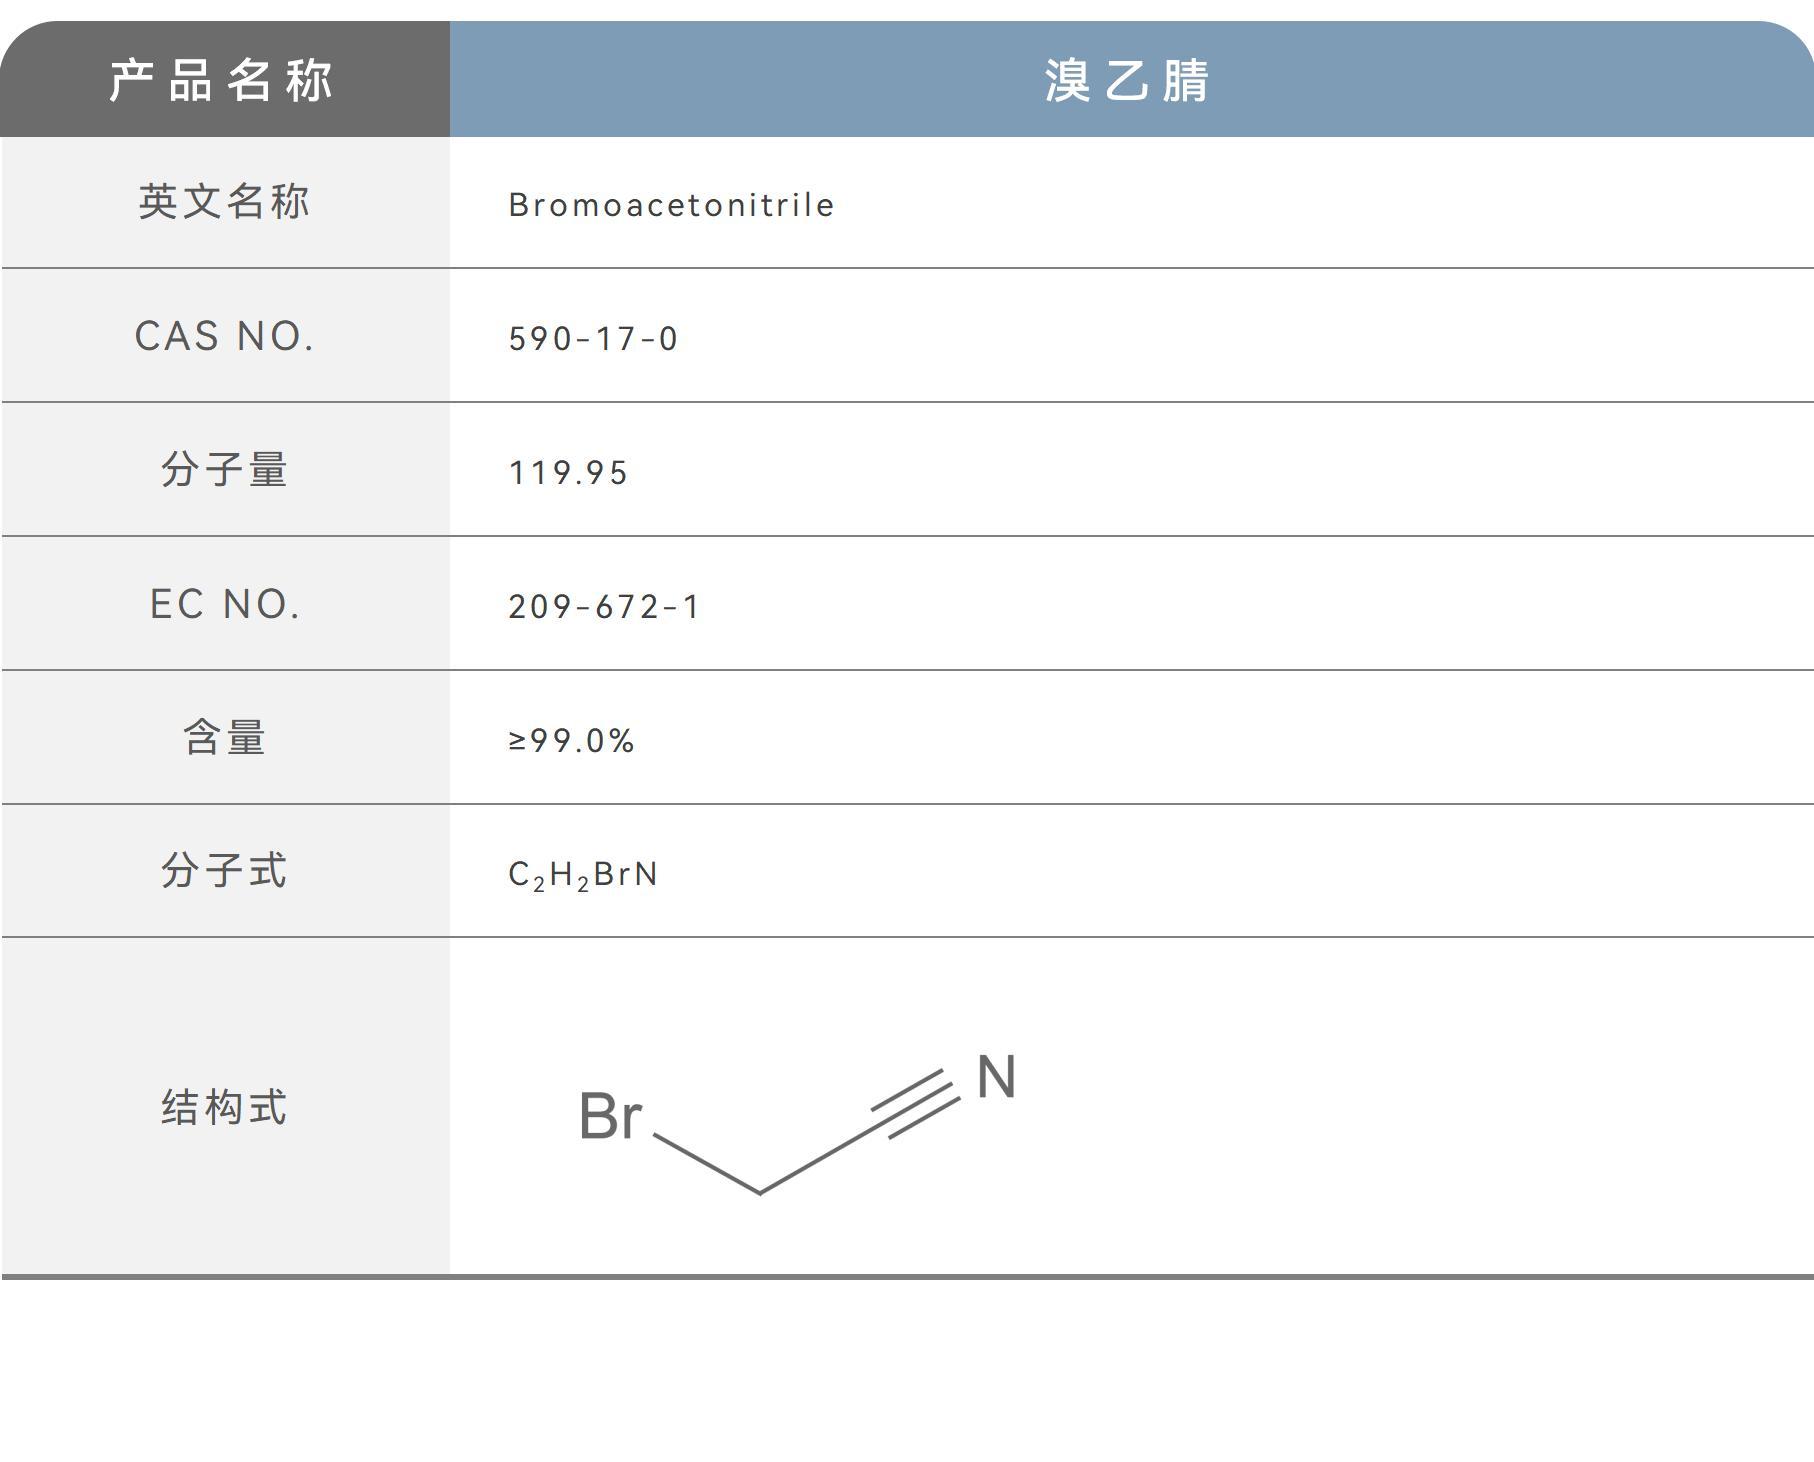Click the molecular weight value 119.95
Screen dimensions: 1814x1462
tap(568, 473)
